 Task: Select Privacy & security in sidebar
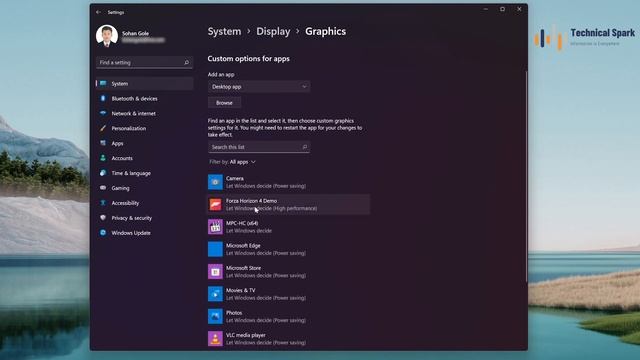click(x=131, y=218)
